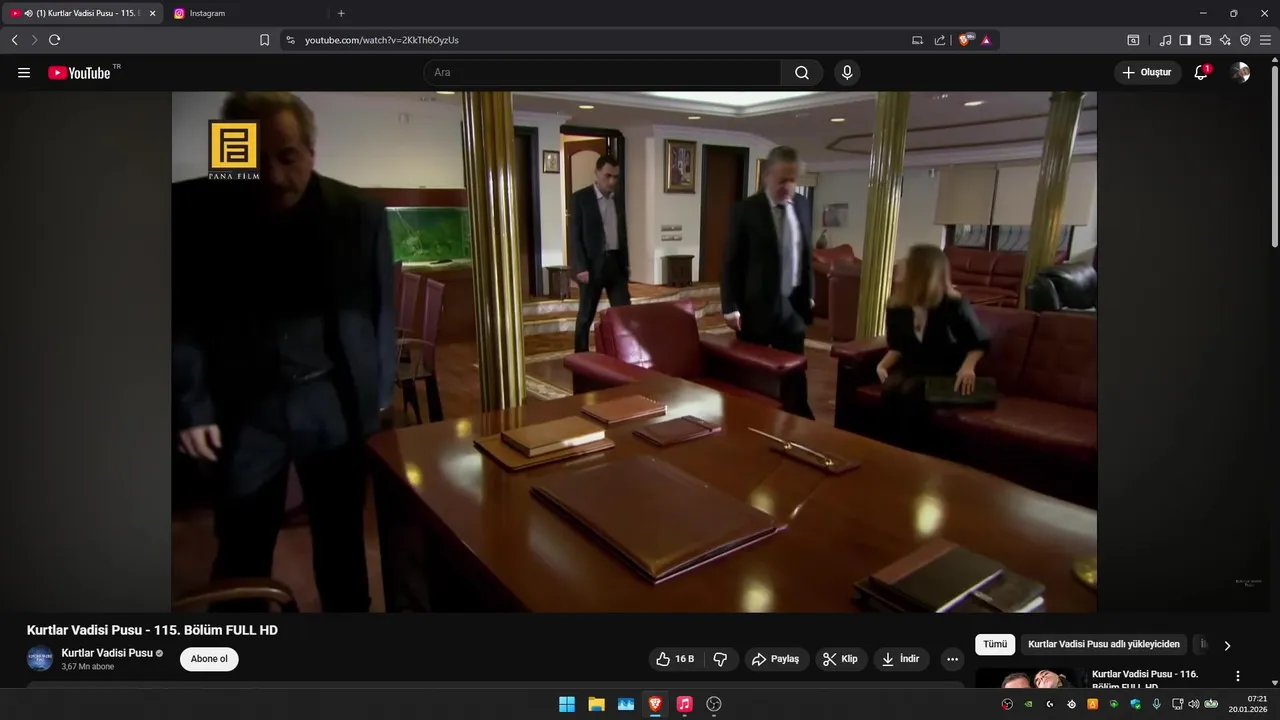Select Kurtlar Vadisi Pusu adlı yükleyiciden chip

coord(1104,644)
